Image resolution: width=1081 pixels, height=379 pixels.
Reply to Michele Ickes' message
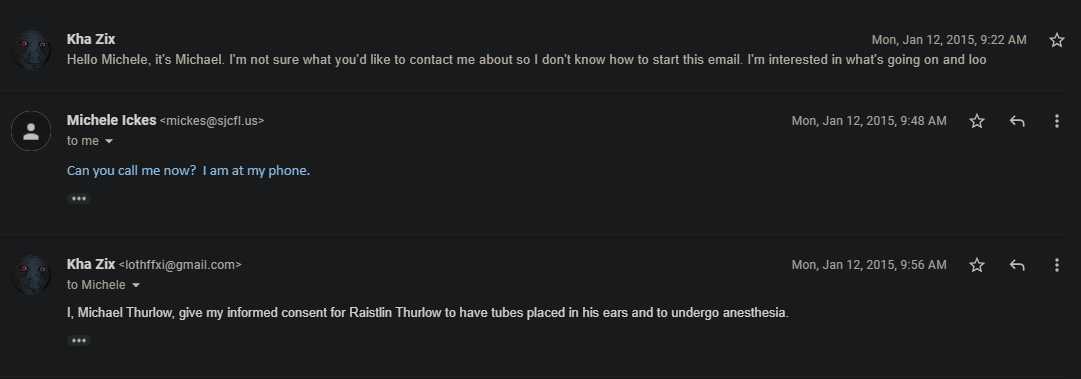point(1017,121)
